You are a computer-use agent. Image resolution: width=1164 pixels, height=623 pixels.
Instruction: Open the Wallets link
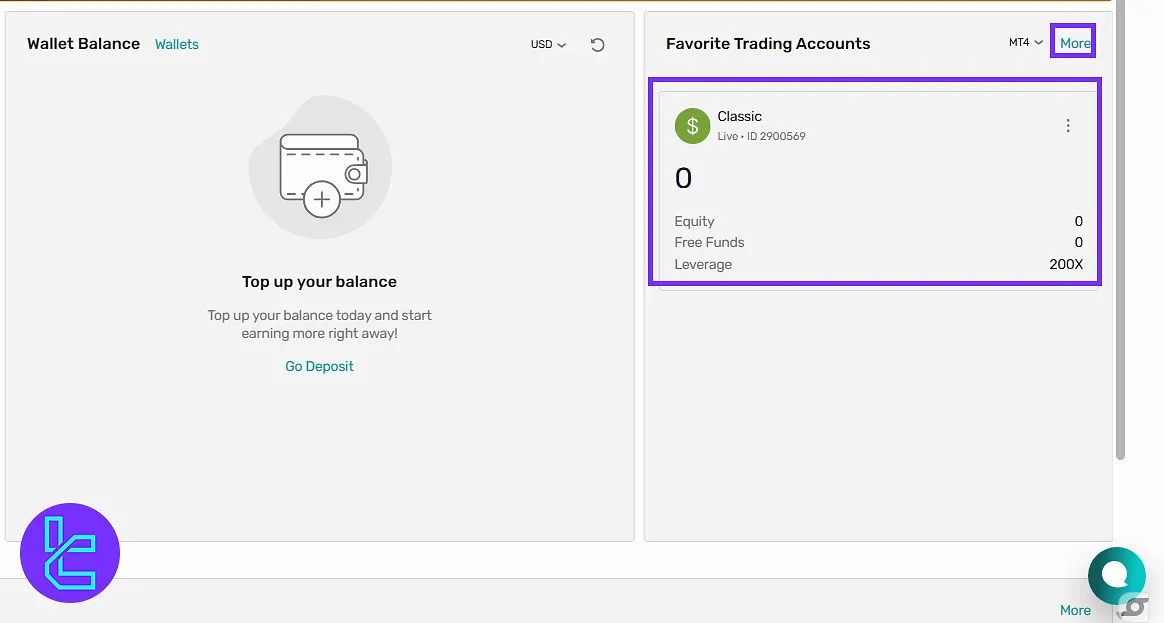point(177,45)
